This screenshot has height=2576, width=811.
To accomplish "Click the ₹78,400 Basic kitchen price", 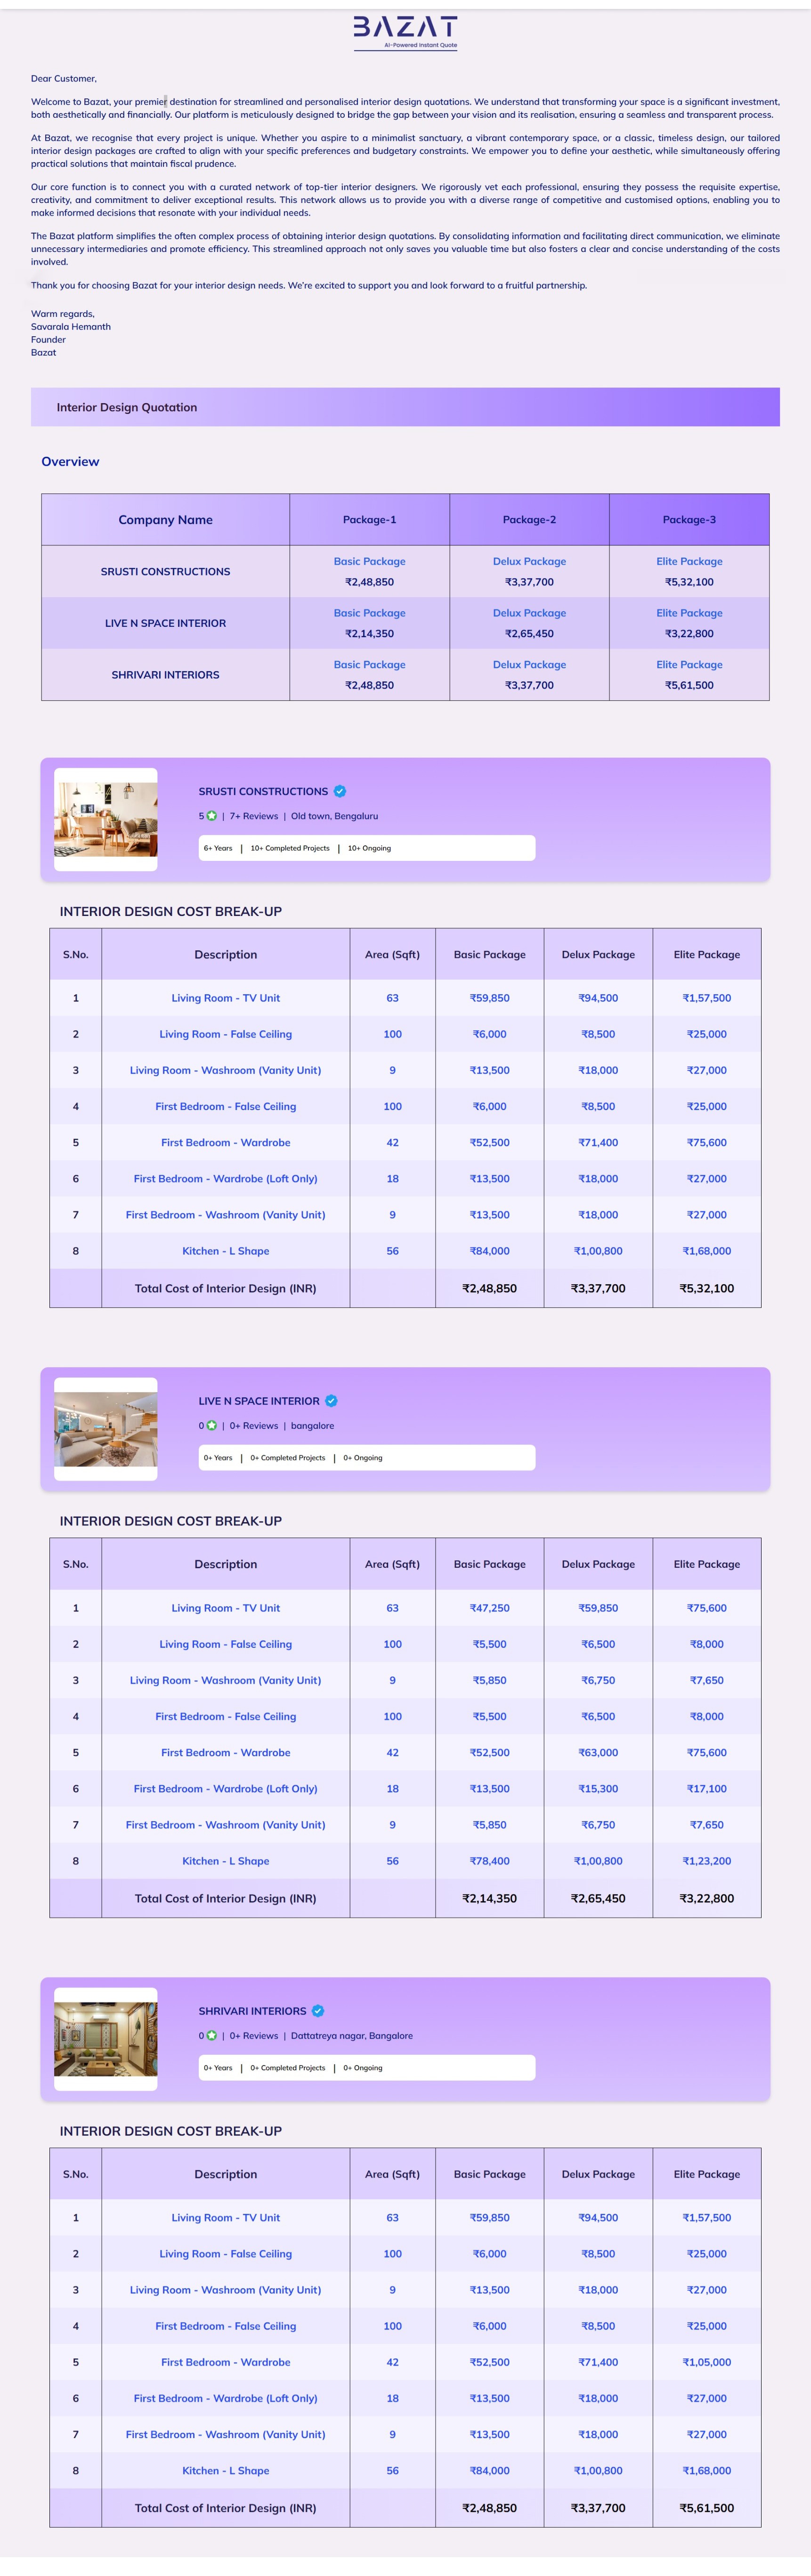I will click(x=490, y=1861).
